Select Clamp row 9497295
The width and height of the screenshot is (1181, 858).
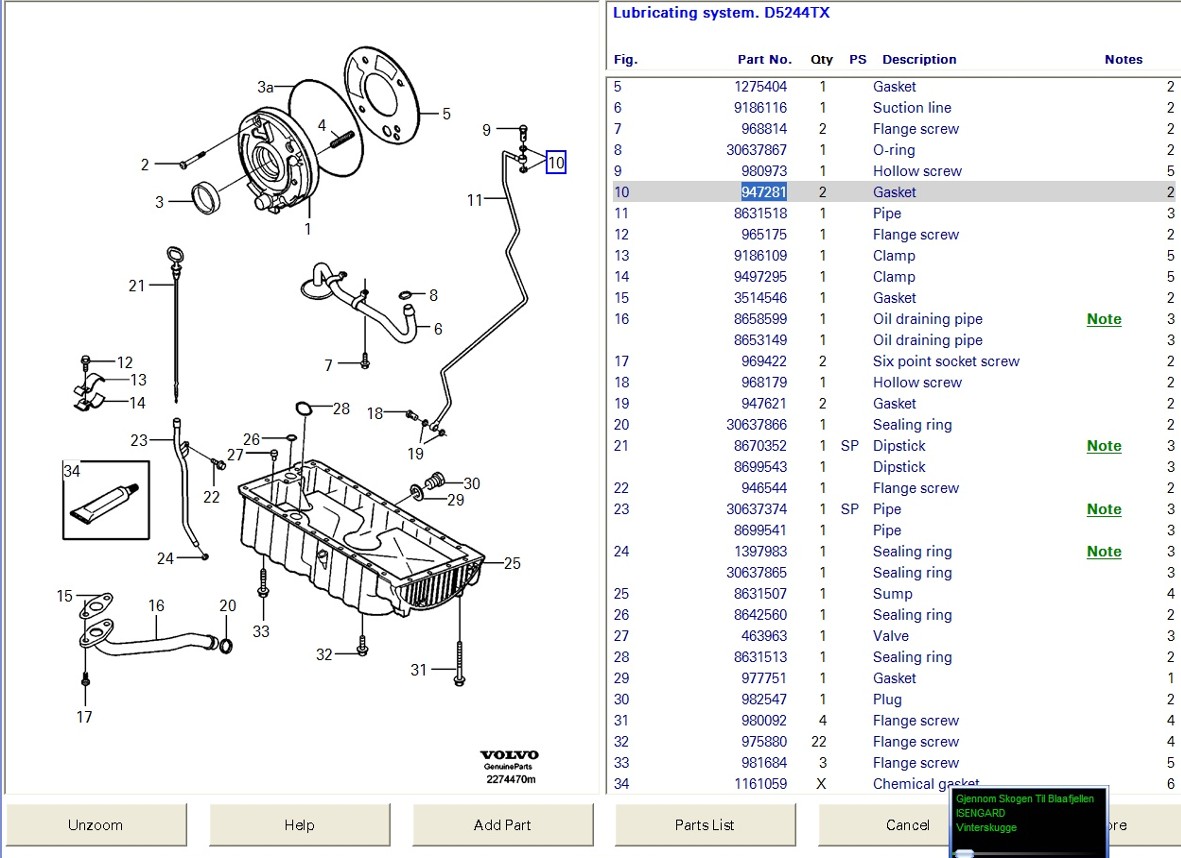click(893, 276)
